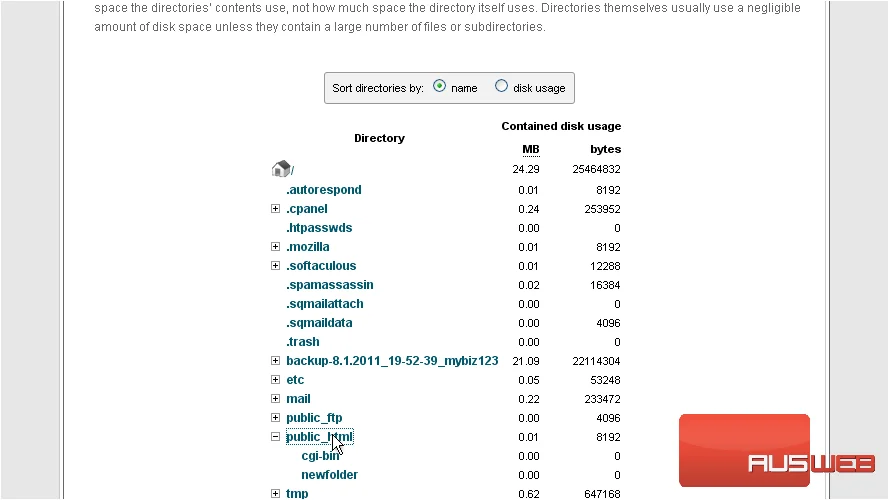
Task: Click the 0.62 MB tmp value
Action: click(528, 494)
